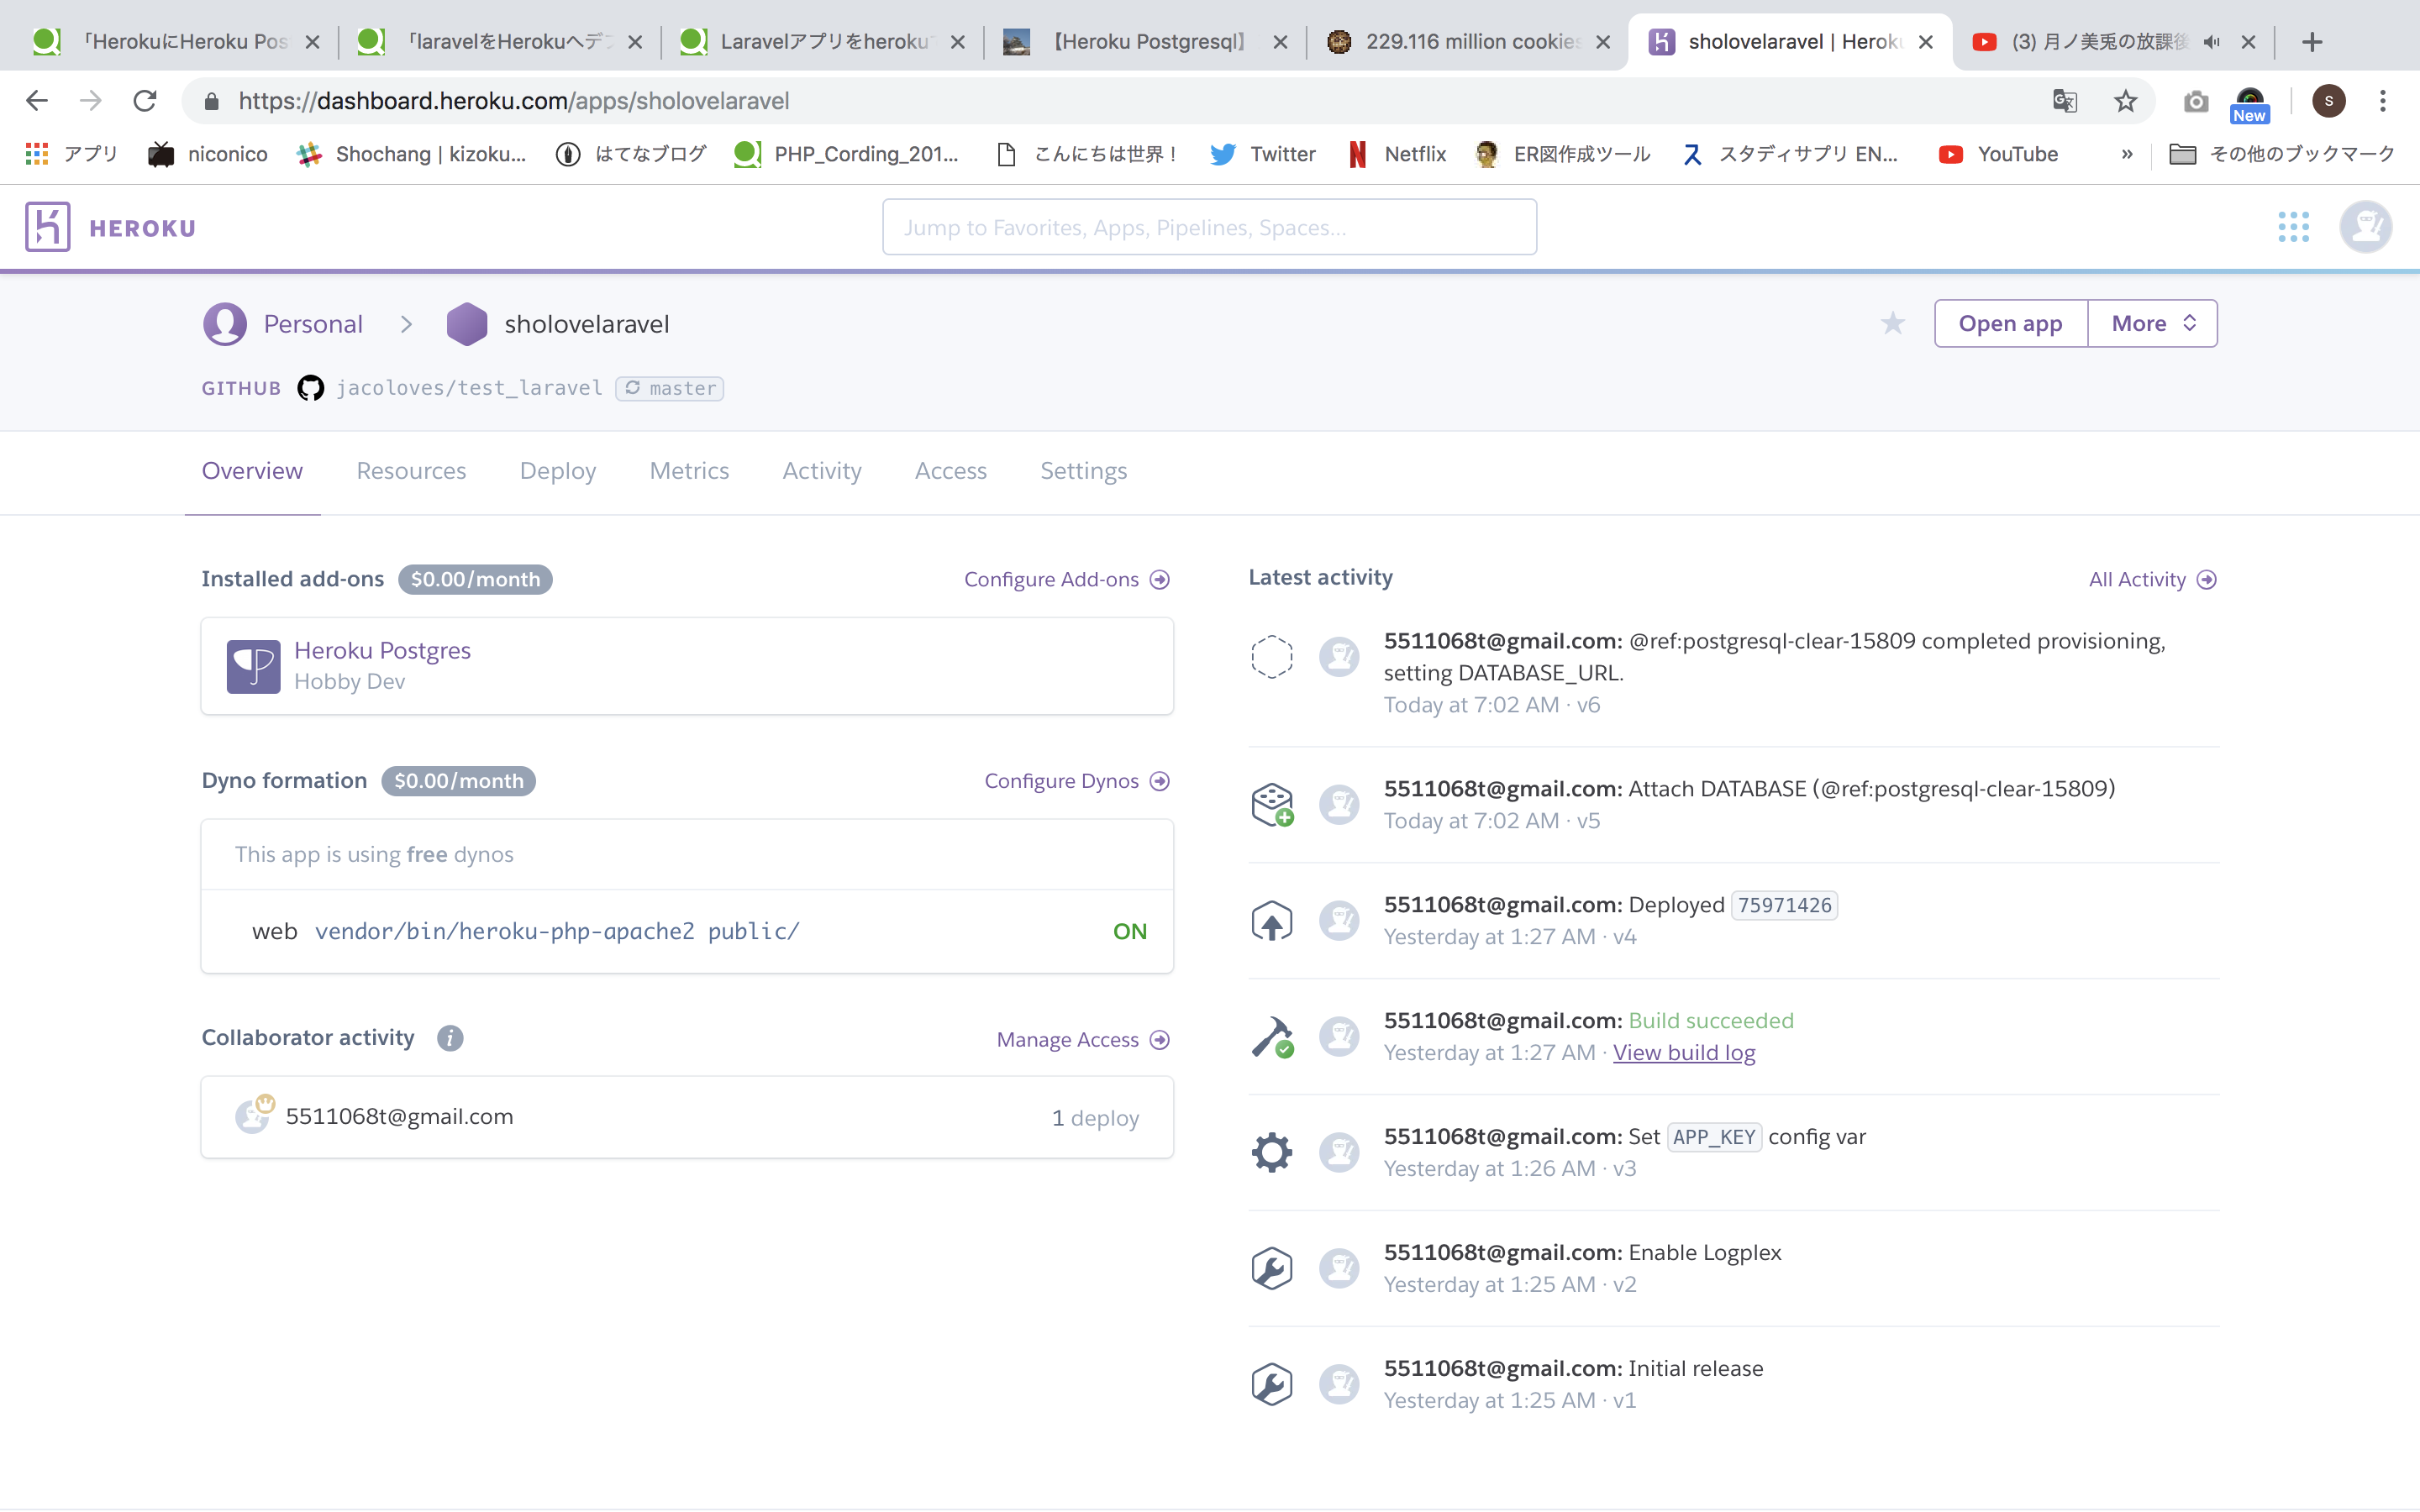Image resolution: width=2420 pixels, height=1512 pixels.
Task: Click the APP_KEY config var gear icon
Action: click(1272, 1152)
